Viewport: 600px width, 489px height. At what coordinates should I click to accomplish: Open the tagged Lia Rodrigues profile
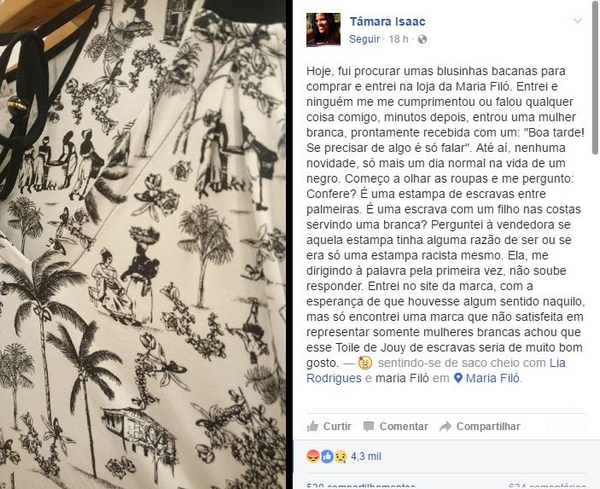[x=436, y=370]
